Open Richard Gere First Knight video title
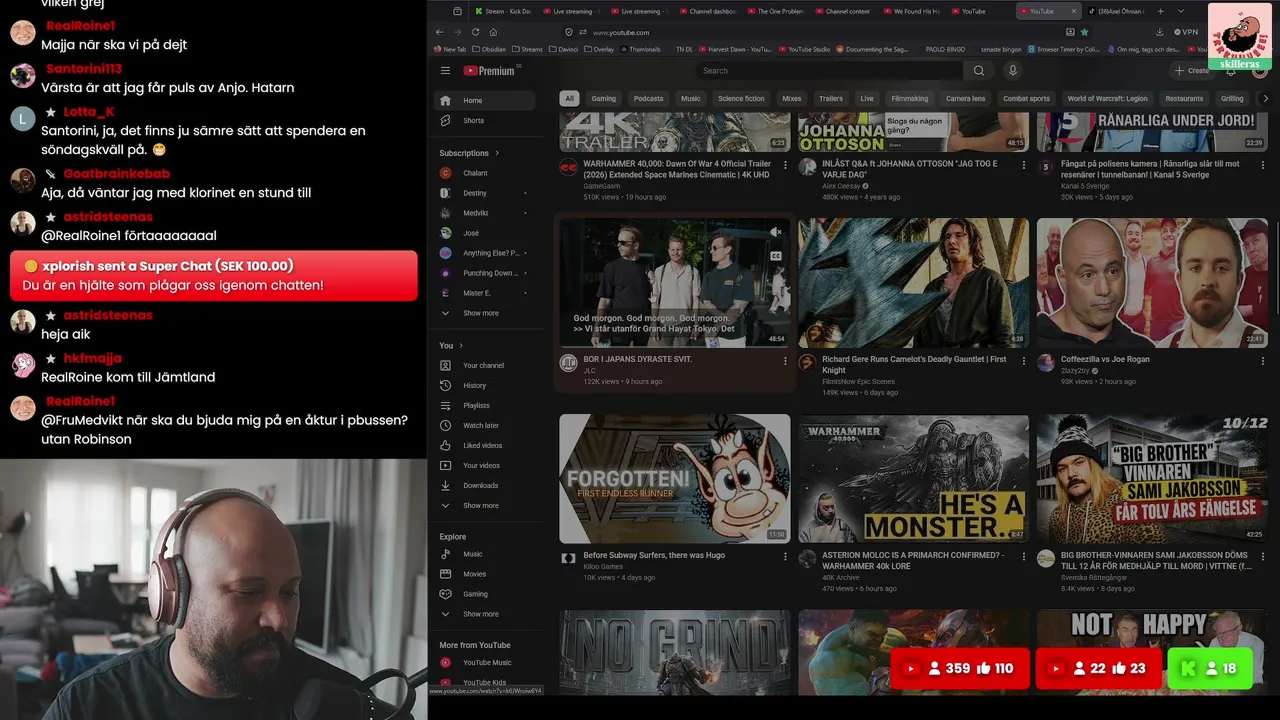This screenshot has height=720, width=1280. (914, 364)
